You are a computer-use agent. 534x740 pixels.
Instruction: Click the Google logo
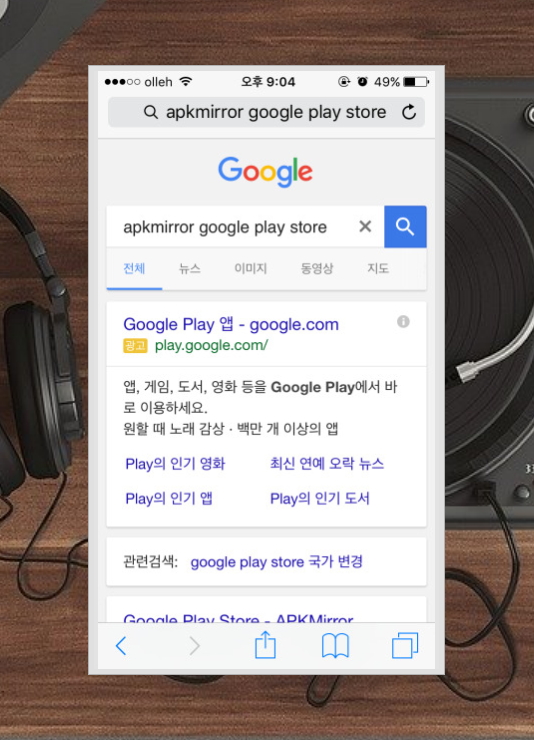point(265,172)
